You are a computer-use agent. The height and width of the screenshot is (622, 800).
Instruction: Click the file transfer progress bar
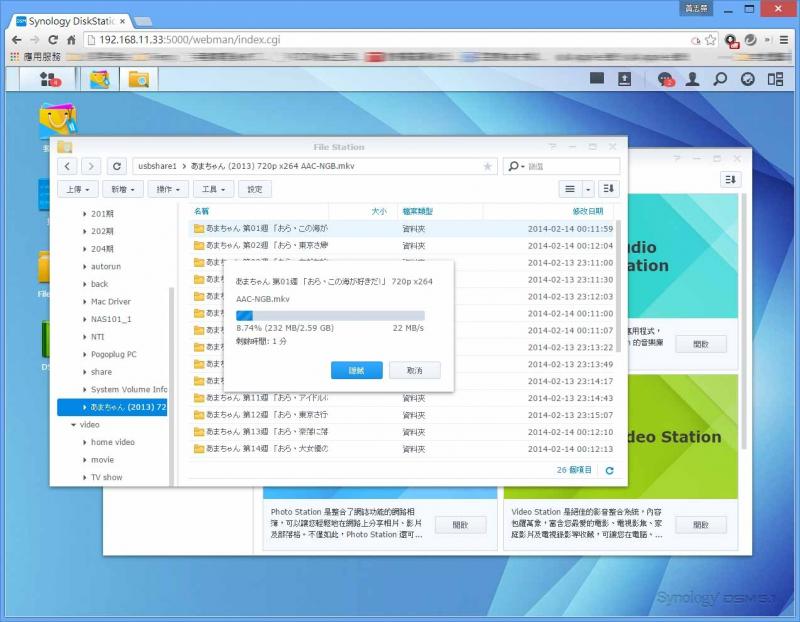click(x=330, y=315)
